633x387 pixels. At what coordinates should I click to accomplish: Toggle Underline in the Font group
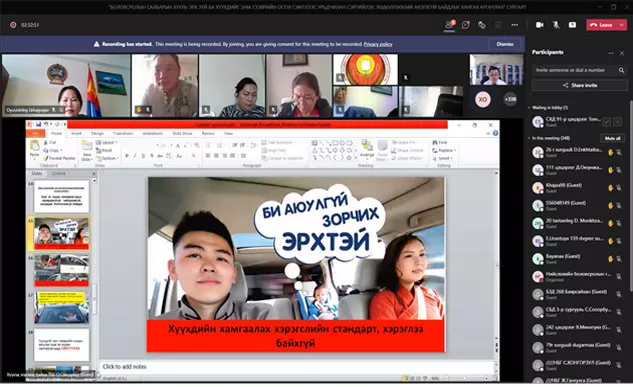pyautogui.click(x=143, y=156)
